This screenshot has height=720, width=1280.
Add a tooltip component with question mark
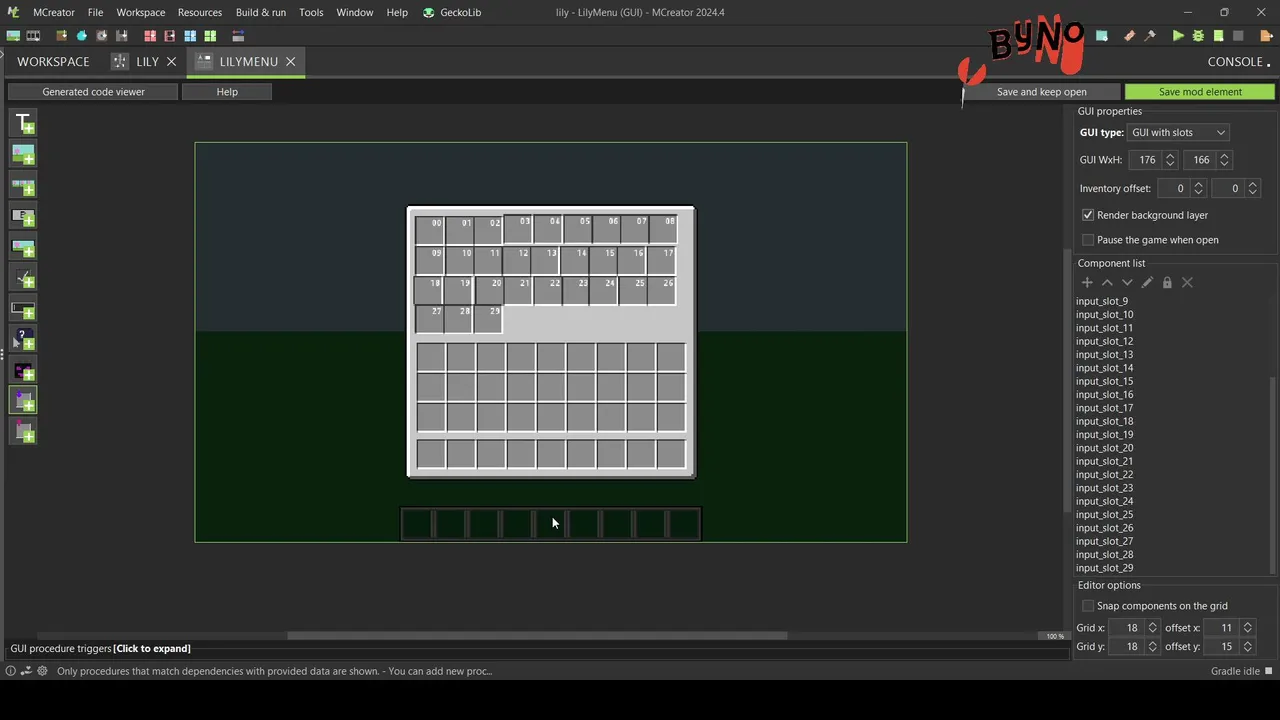pos(24,340)
